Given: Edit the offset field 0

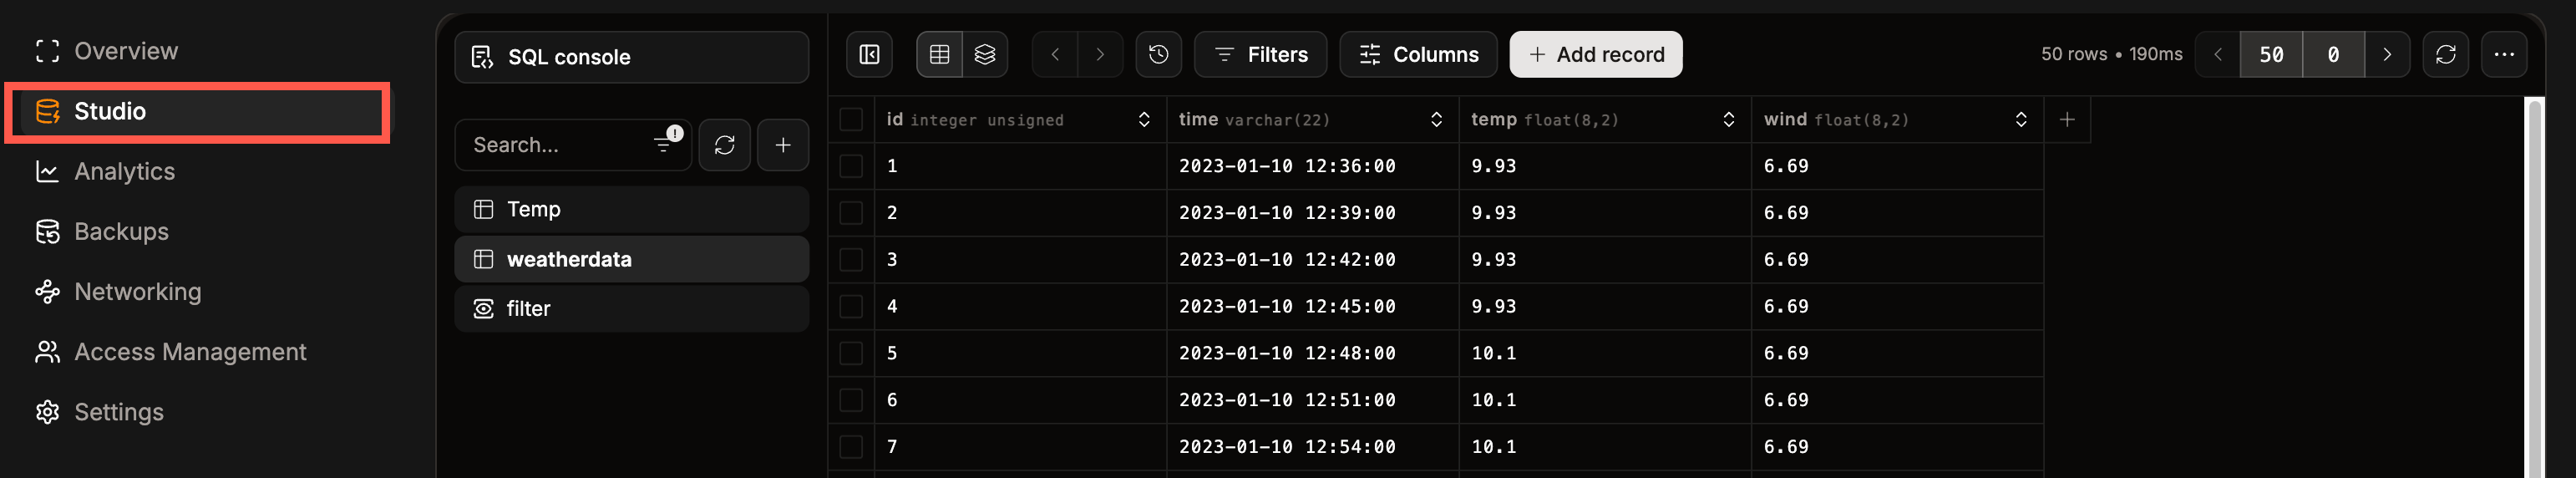Looking at the screenshot, I should [2333, 54].
